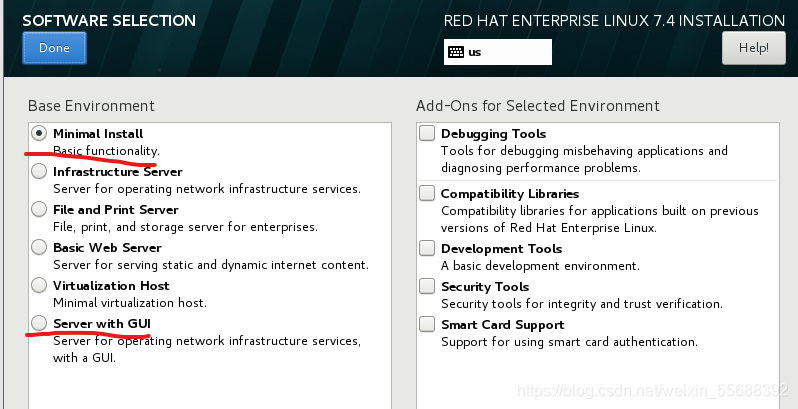Pick the Server with GUI radio button
This screenshot has width=798, height=409.
(39, 323)
